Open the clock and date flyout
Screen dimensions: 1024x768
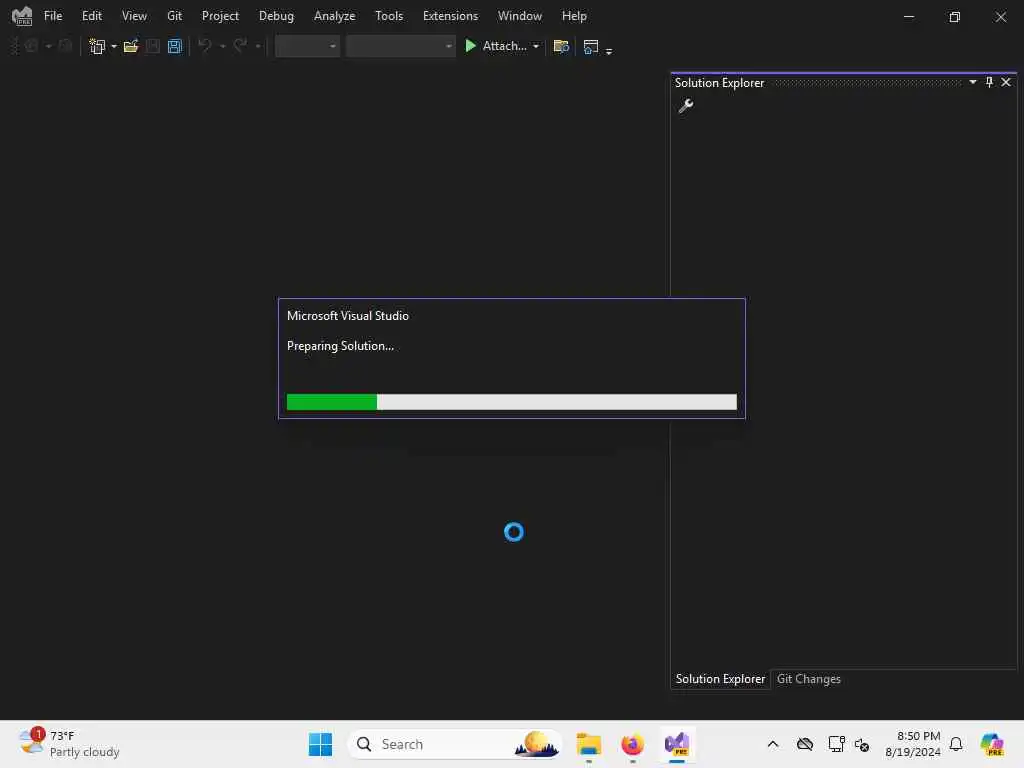pos(912,744)
